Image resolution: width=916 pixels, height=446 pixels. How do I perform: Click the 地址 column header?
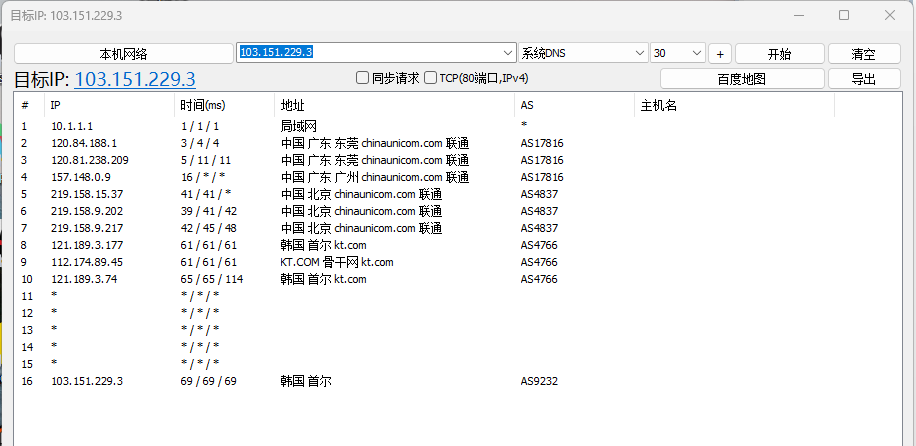394,106
